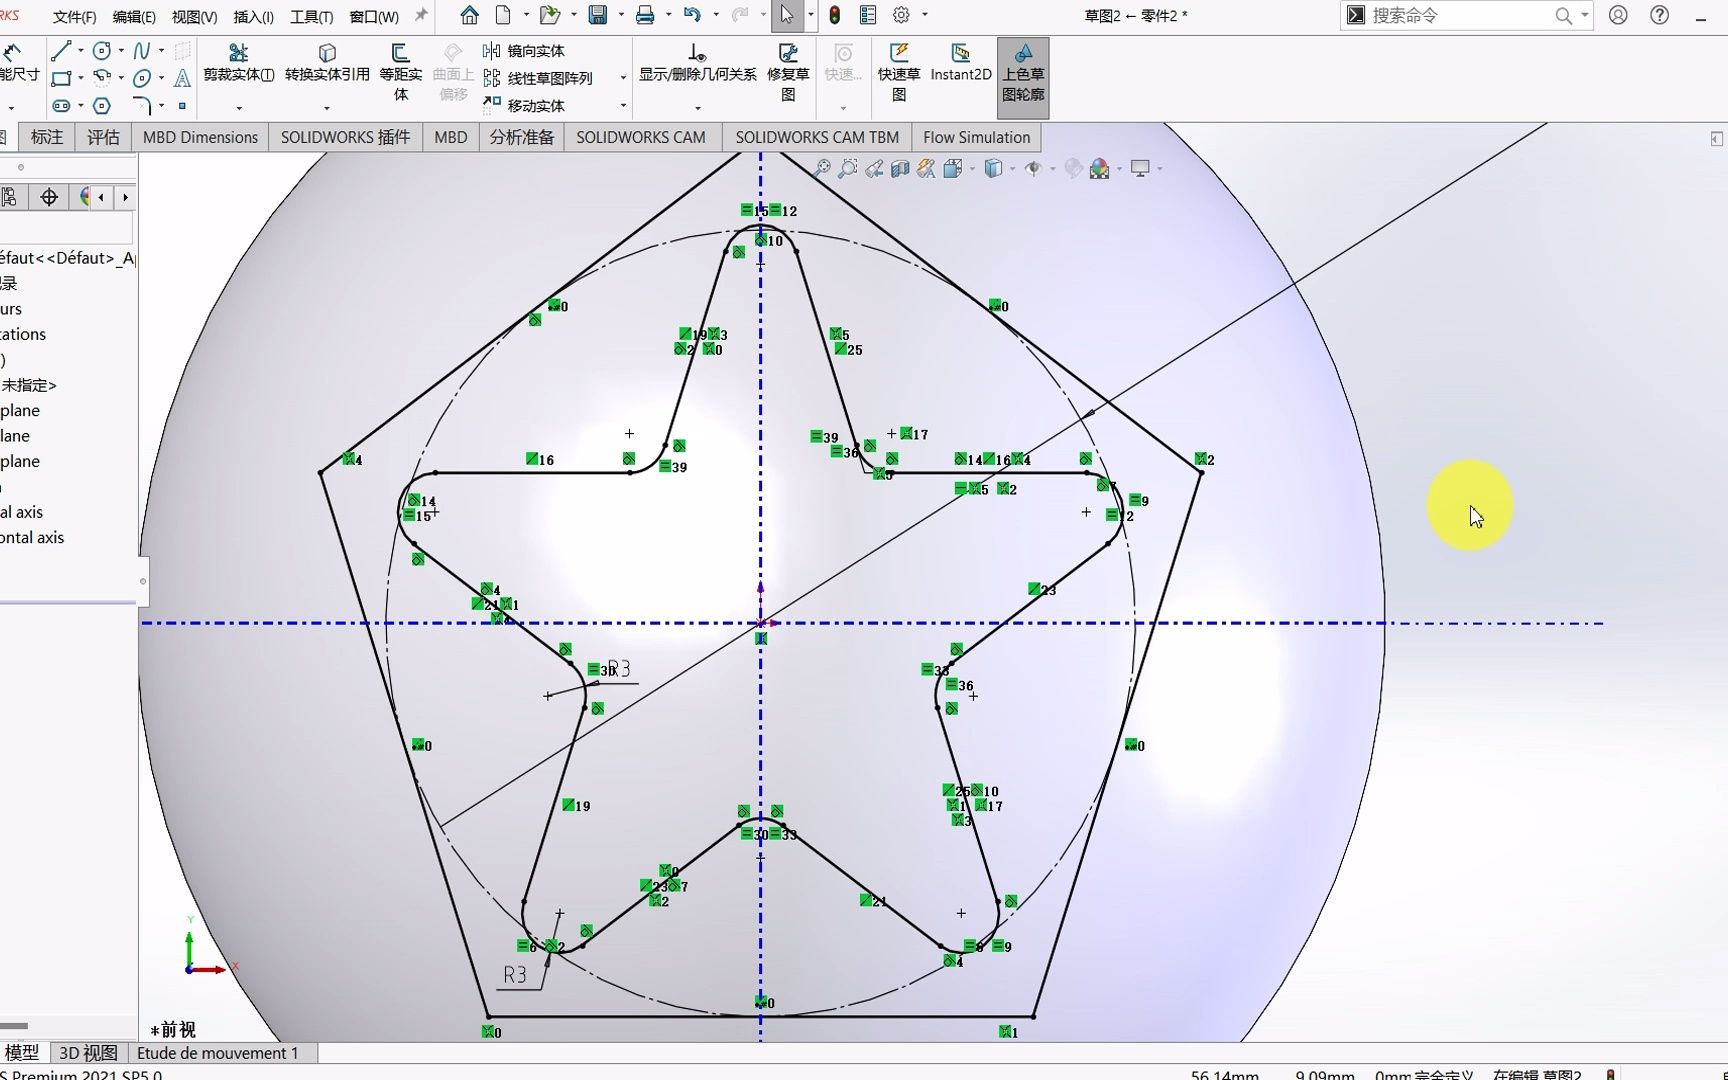Switch to the Flow Simulation tab
Screen dimensions: 1728x1080
[975, 137]
